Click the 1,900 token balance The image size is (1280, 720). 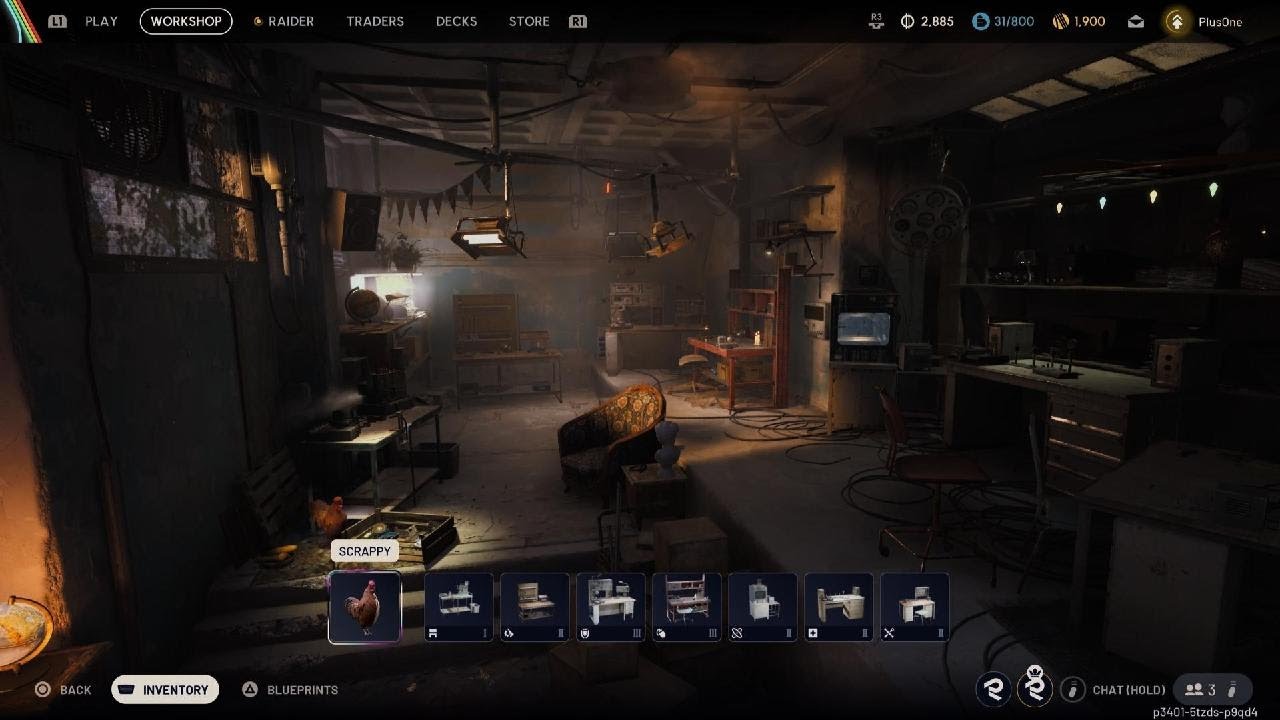coord(1090,21)
